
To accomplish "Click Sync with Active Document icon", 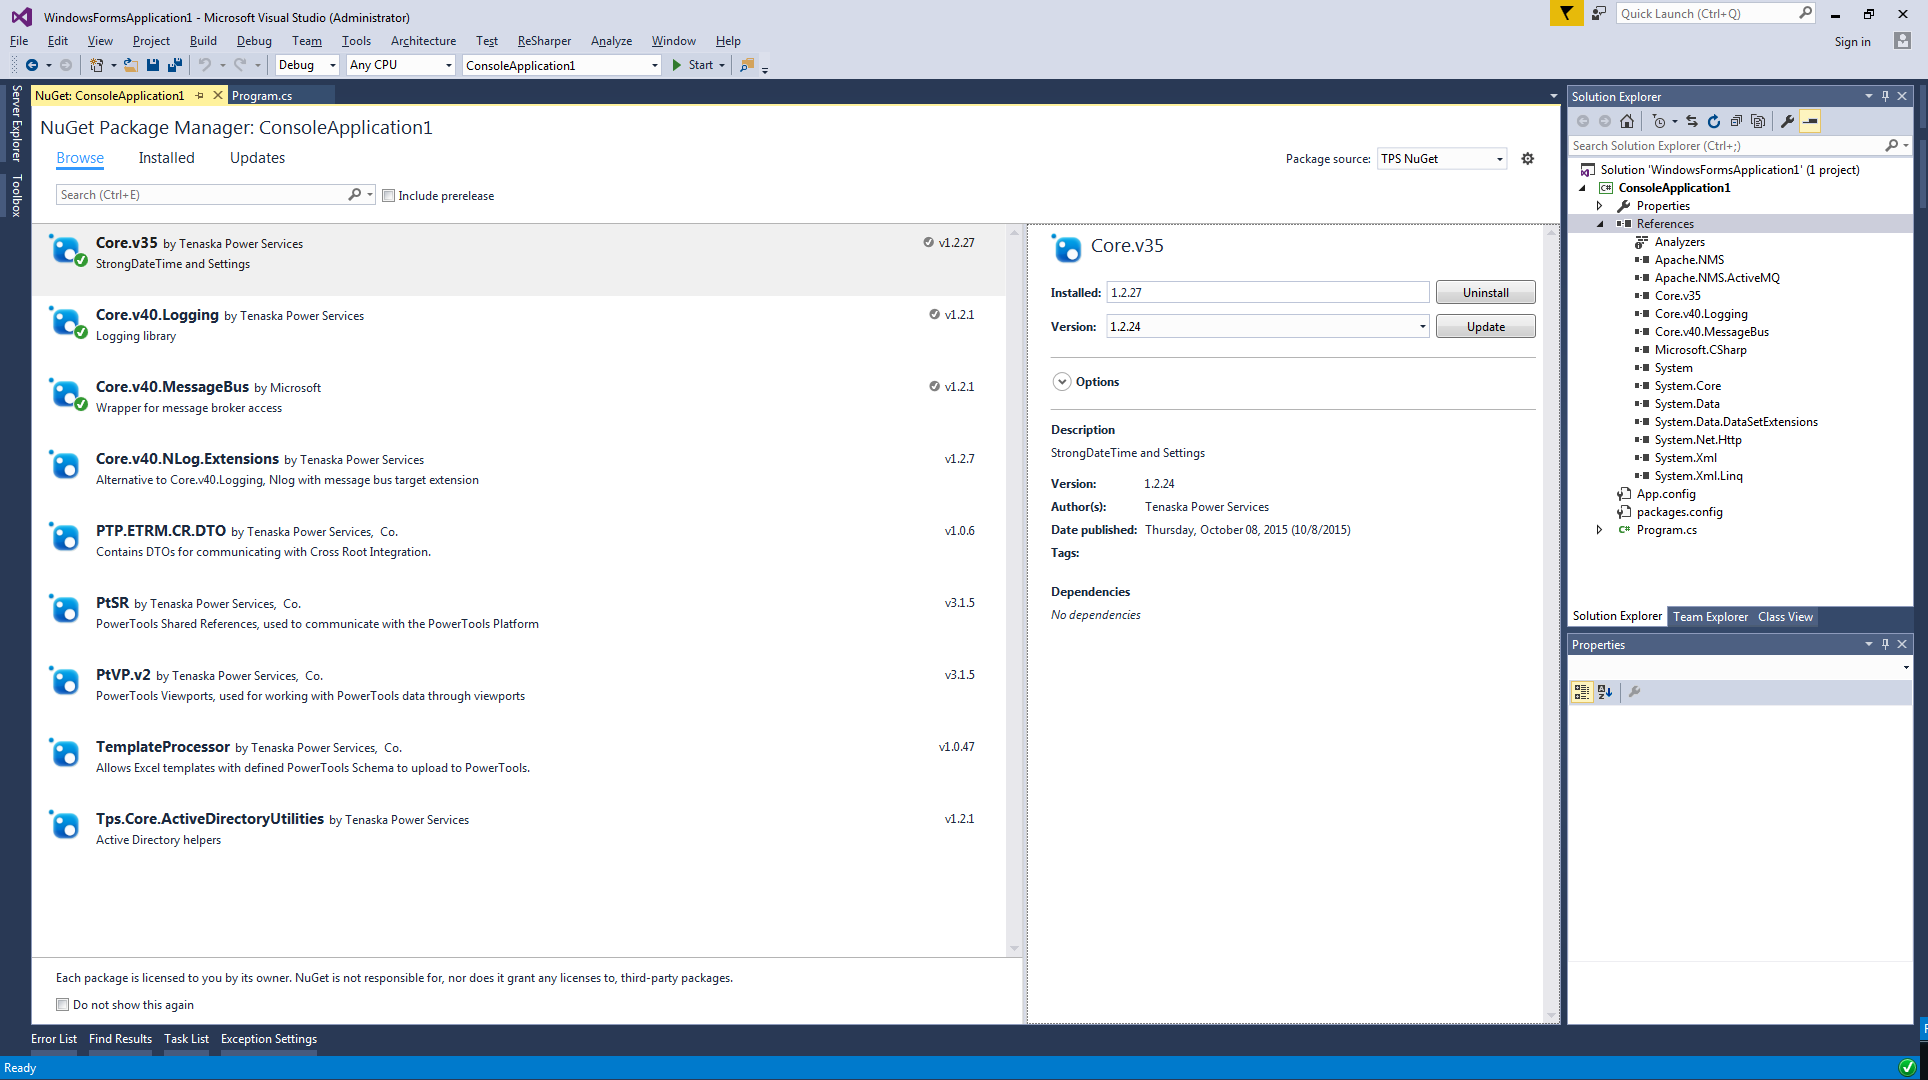I will pos(1692,121).
